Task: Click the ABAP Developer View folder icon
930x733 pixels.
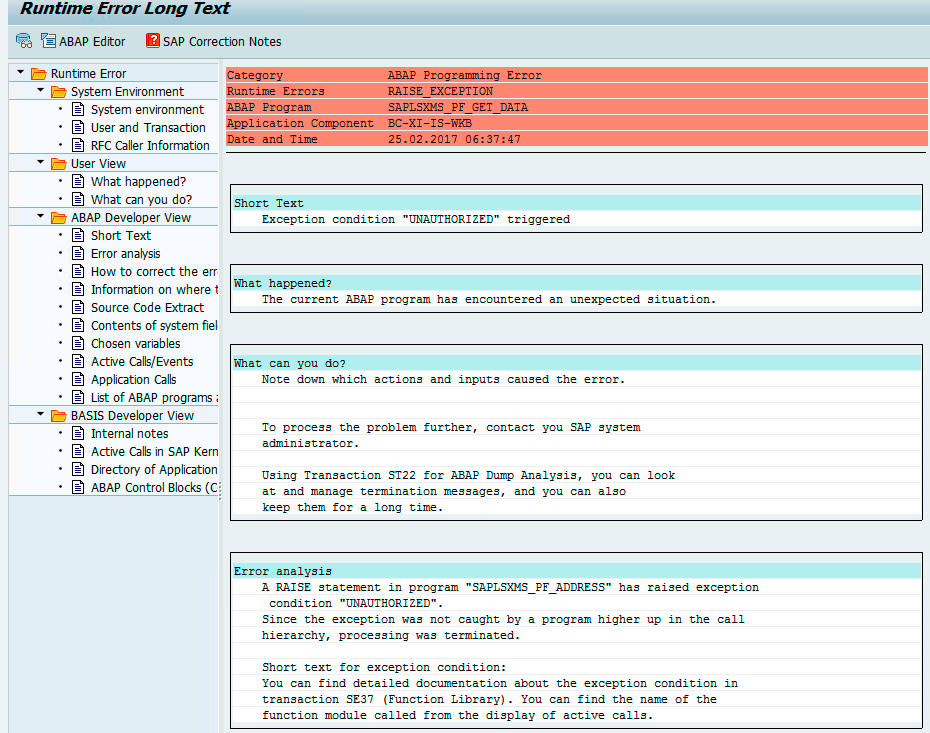Action: click(59, 218)
